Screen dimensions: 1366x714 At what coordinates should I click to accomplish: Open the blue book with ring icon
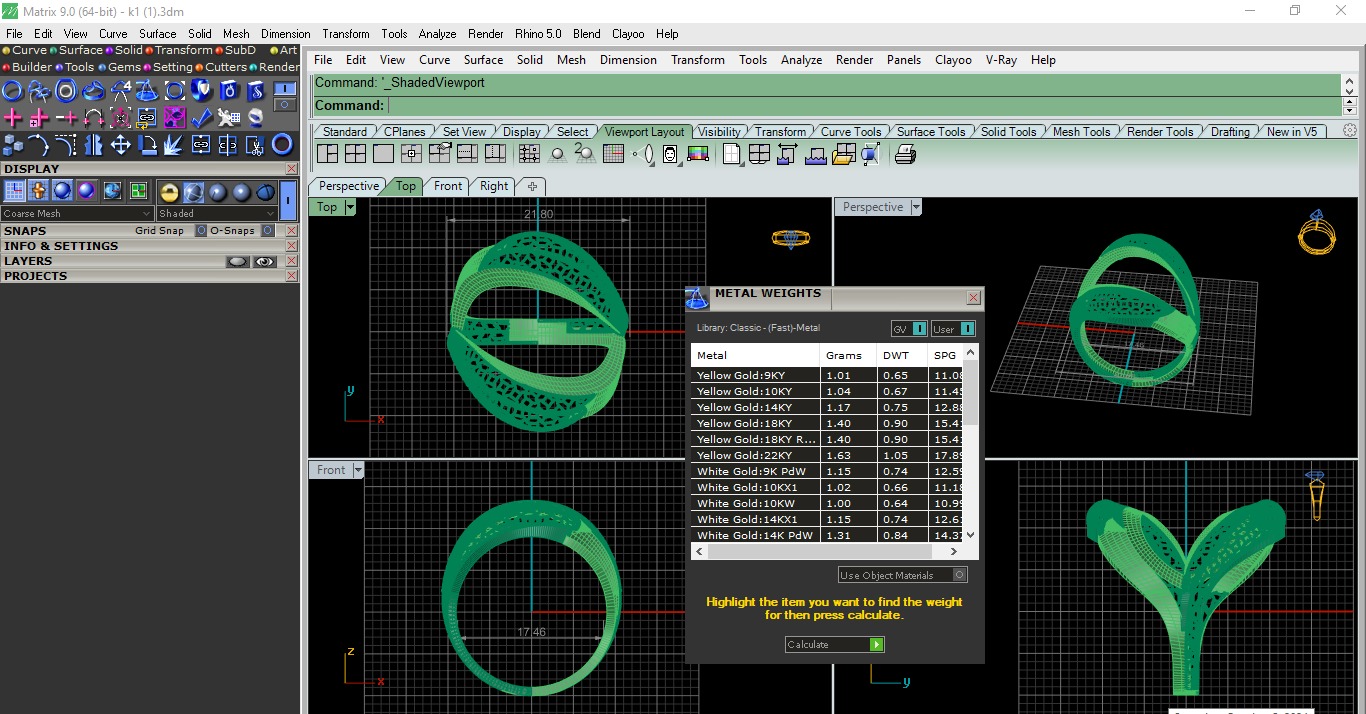pos(228,91)
